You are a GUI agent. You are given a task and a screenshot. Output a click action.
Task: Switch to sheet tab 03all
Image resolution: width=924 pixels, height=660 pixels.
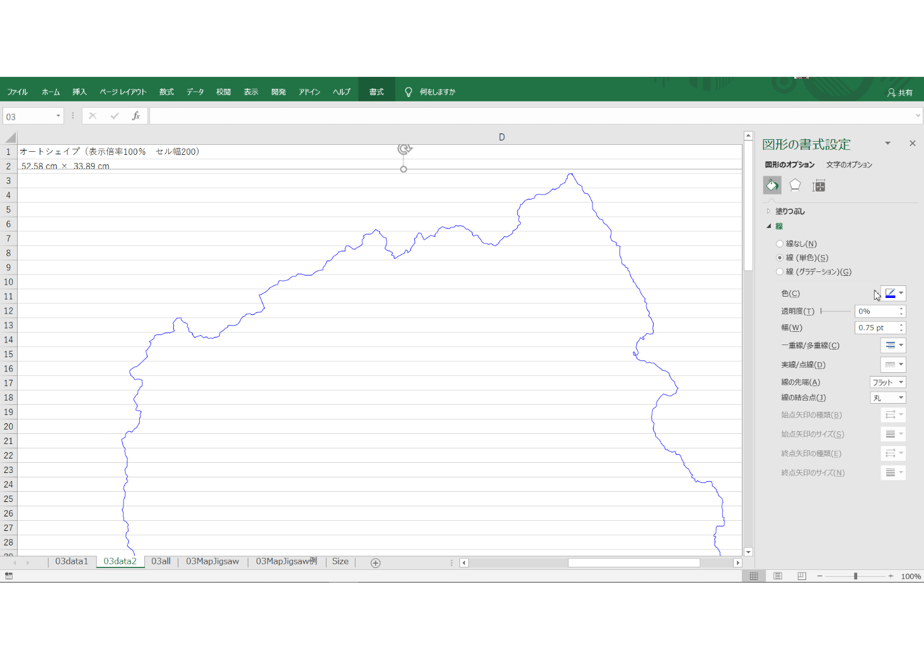(161, 562)
